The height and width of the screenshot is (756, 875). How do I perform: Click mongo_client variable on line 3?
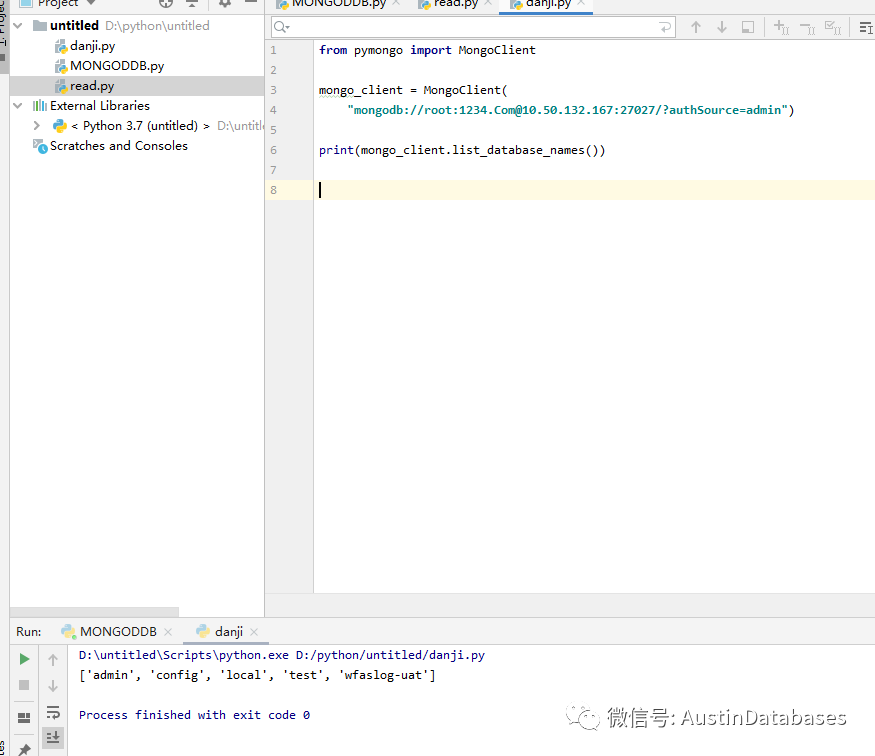360,90
